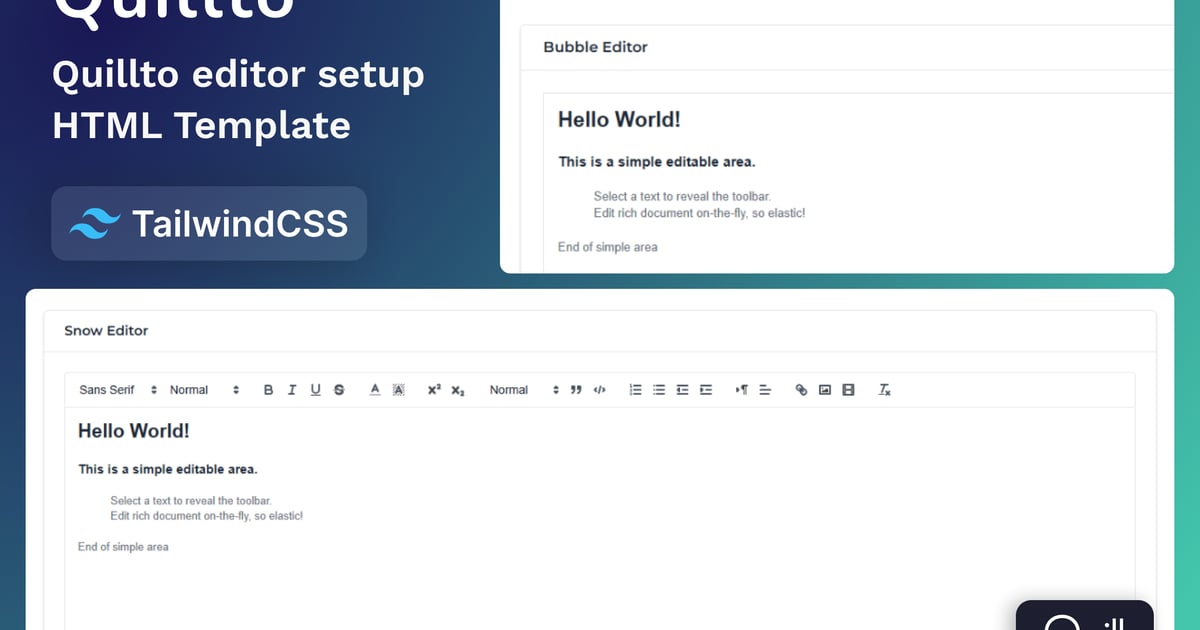Decrease the indent level

pyautogui.click(x=682, y=390)
